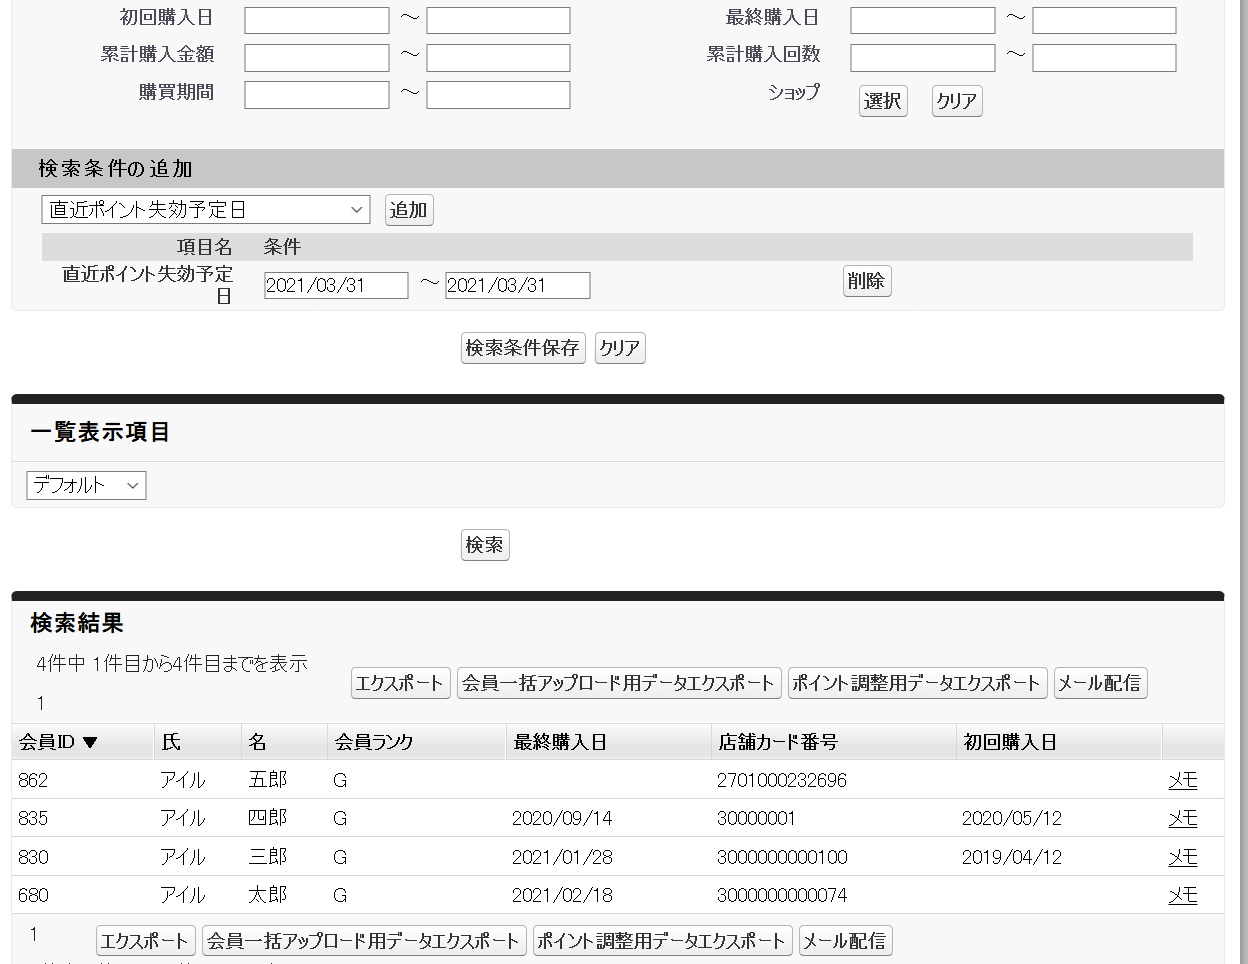This screenshot has width=1248, height=964.
Task: Click the クリア button beside 検索条件保存
Action: tap(619, 348)
